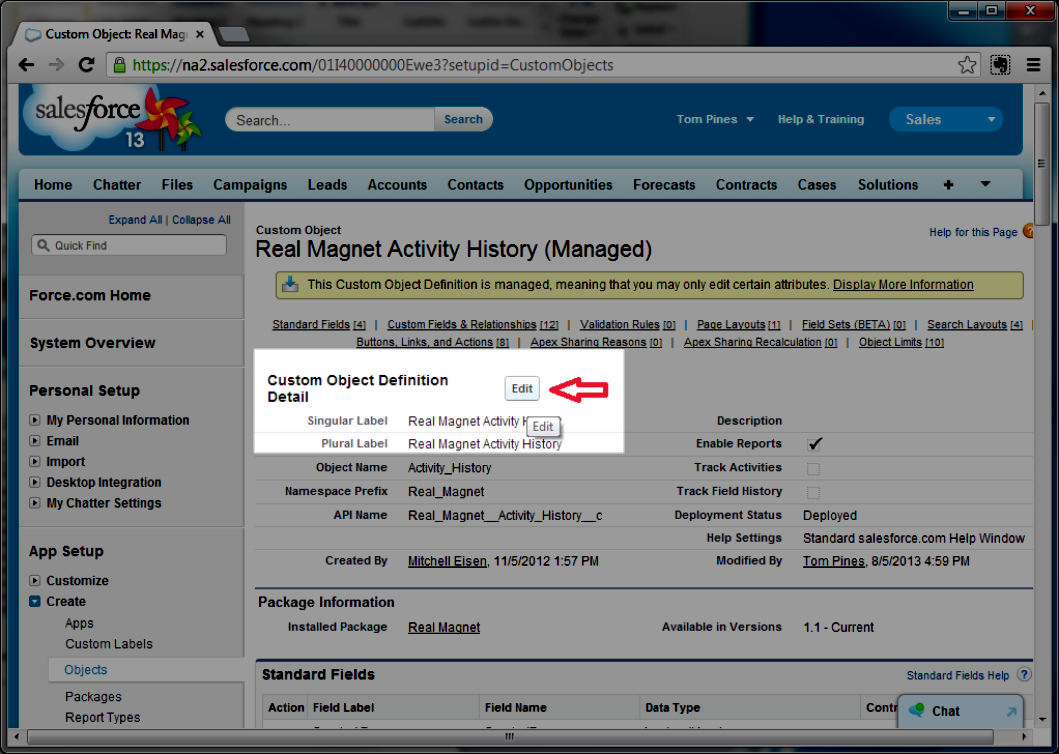Go to the Opportunities tab
Image resolution: width=1059 pixels, height=754 pixels.
point(568,184)
